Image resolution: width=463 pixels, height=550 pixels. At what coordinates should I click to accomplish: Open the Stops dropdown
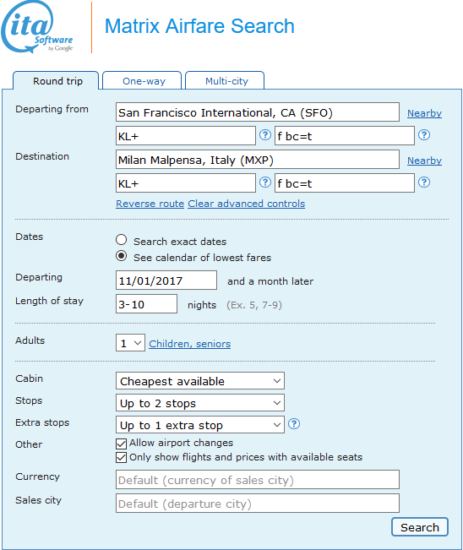click(x=200, y=403)
